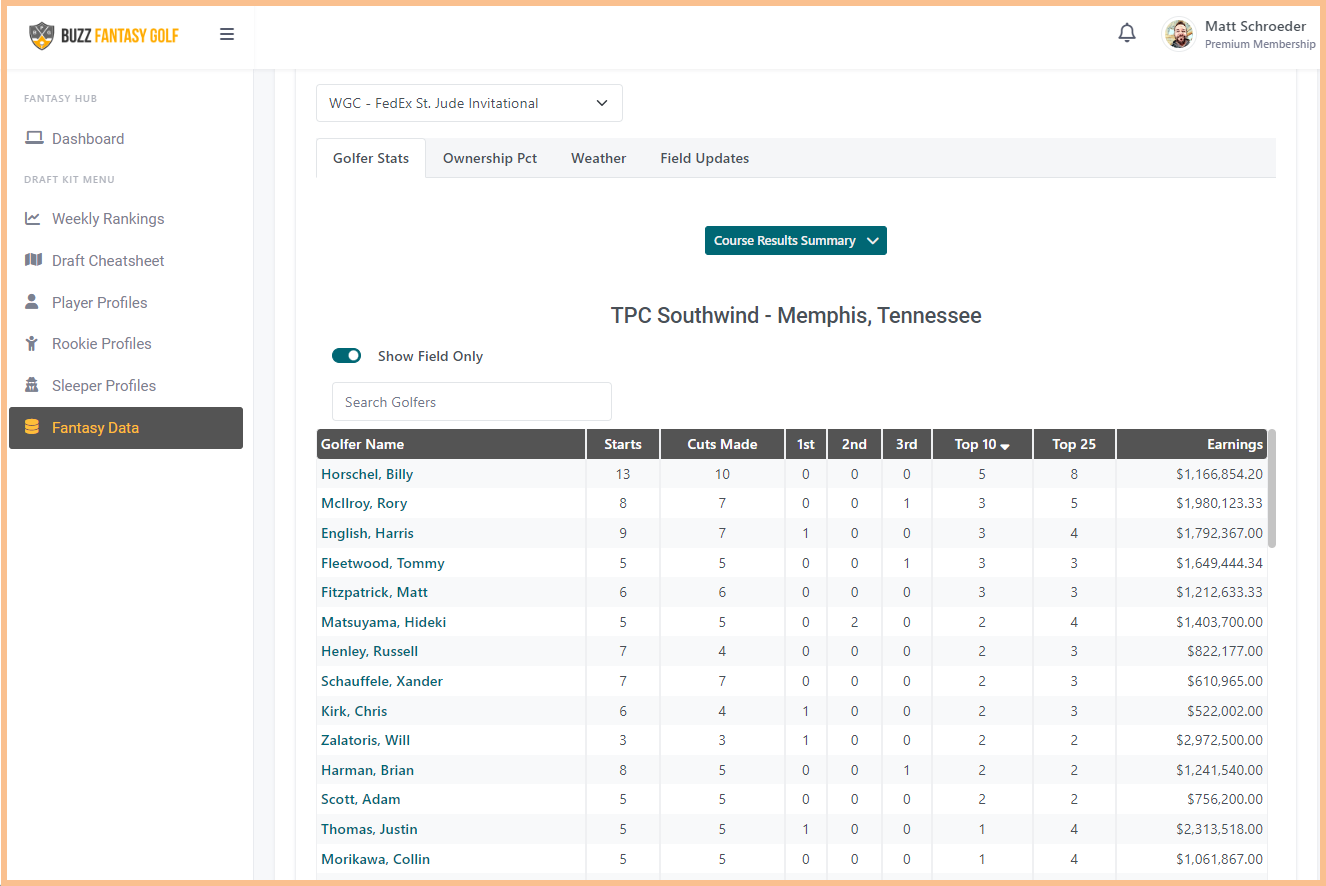Image resolution: width=1326 pixels, height=886 pixels.
Task: Open Fleetwood, Tommy golfer link
Action: 383,563
